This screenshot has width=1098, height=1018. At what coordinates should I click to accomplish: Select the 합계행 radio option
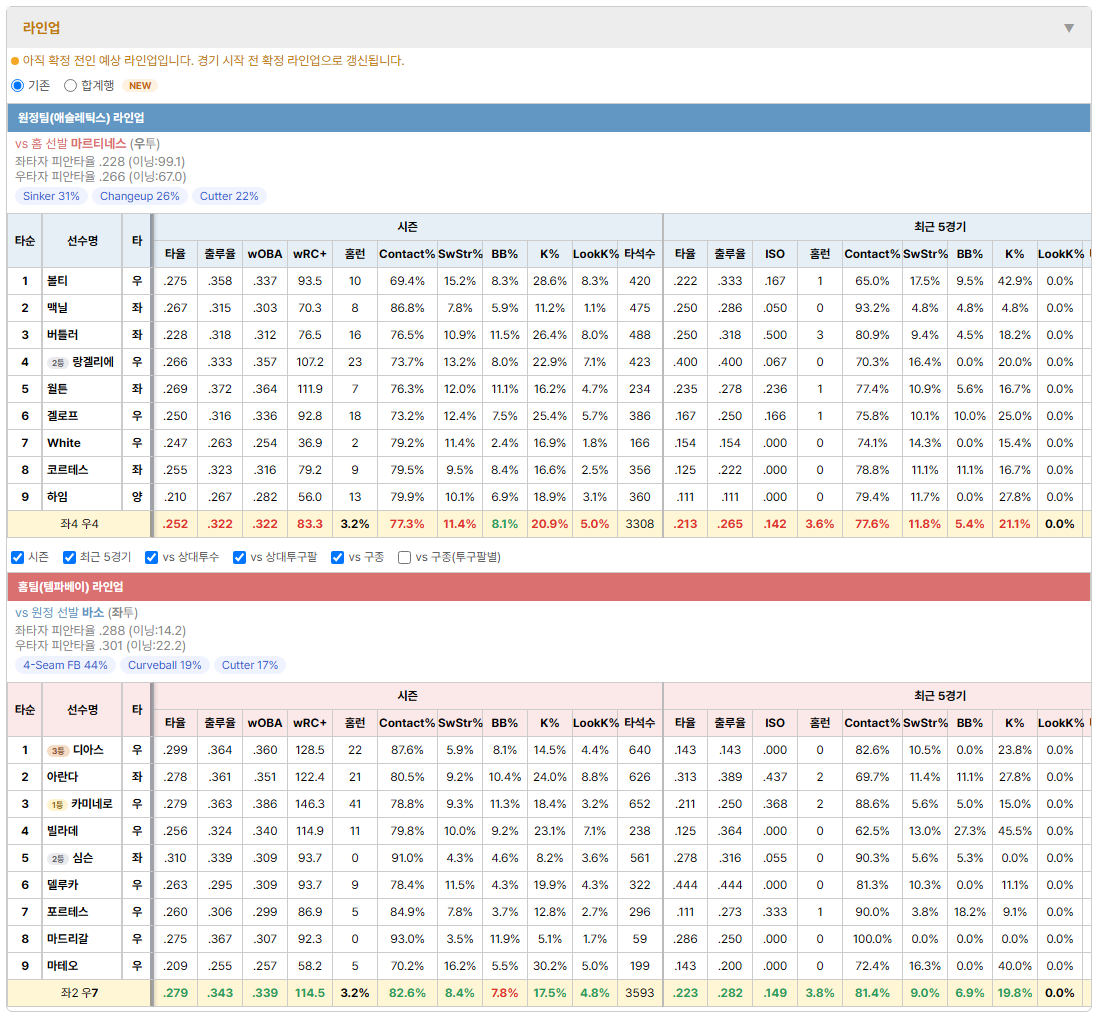pyautogui.click(x=70, y=85)
